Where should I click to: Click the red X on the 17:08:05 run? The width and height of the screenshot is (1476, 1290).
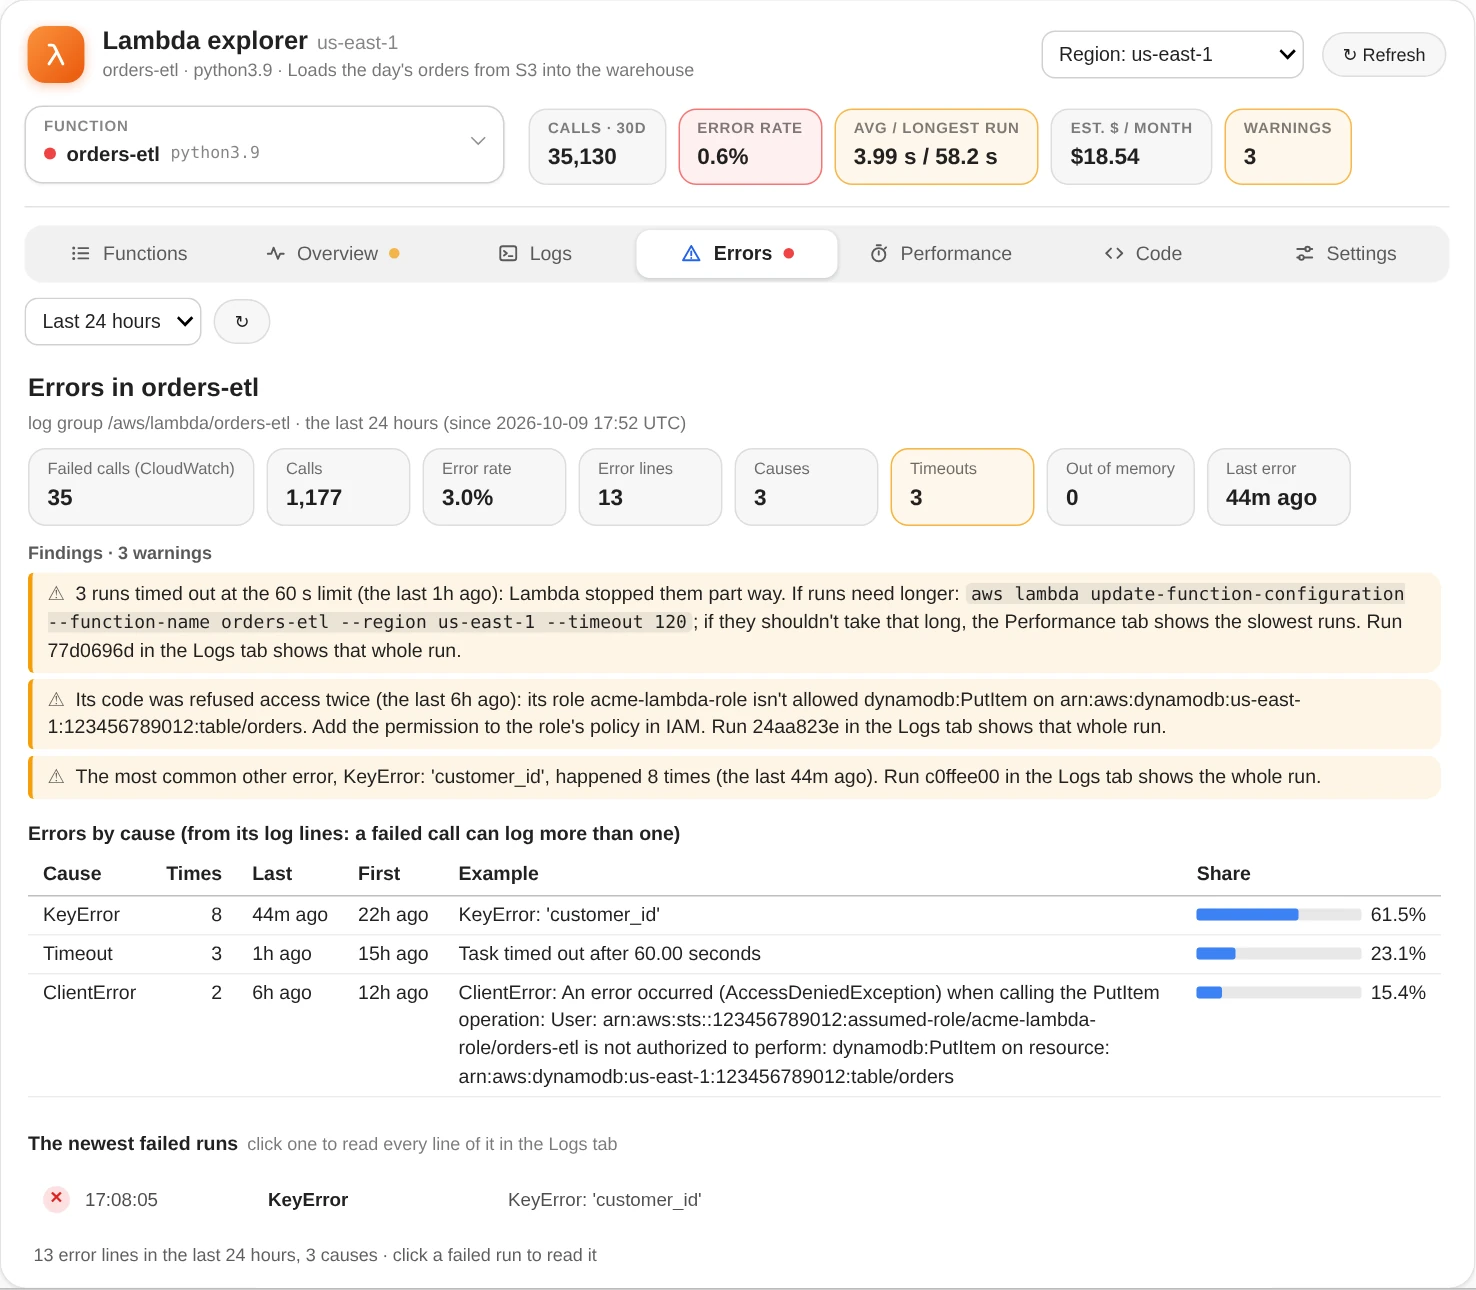[x=57, y=1198]
